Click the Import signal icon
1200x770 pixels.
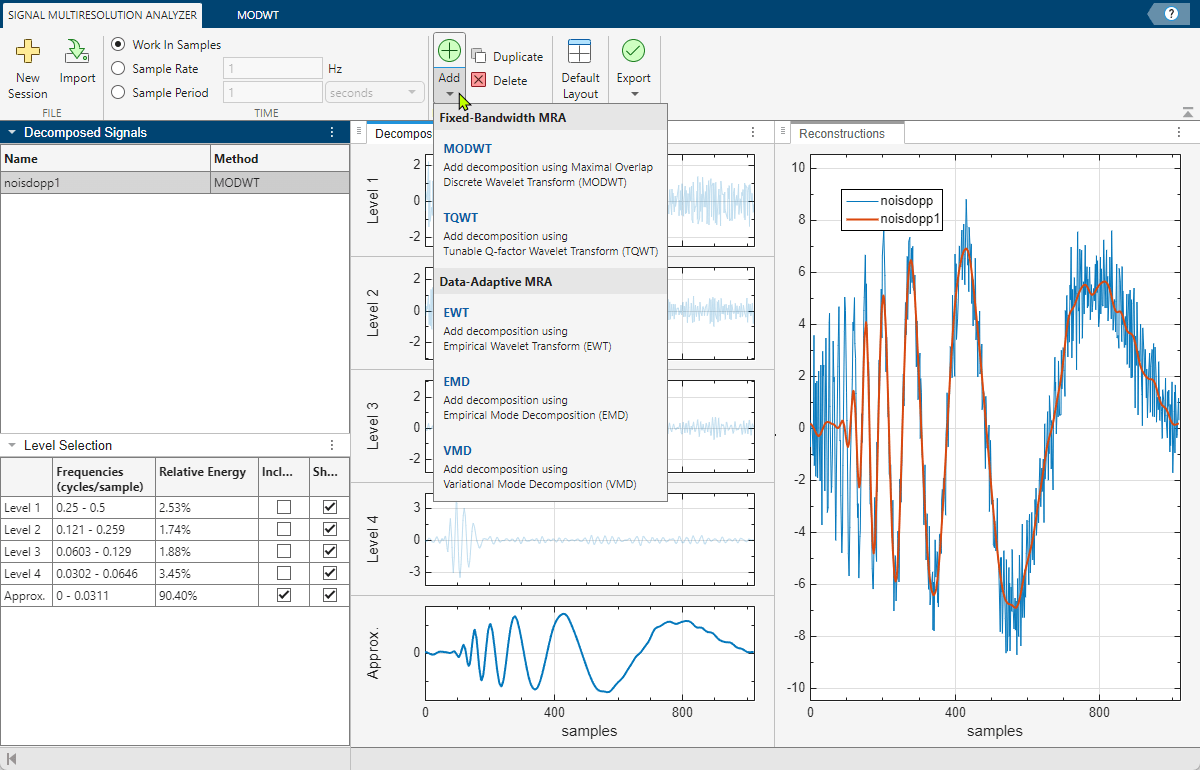tap(77, 52)
